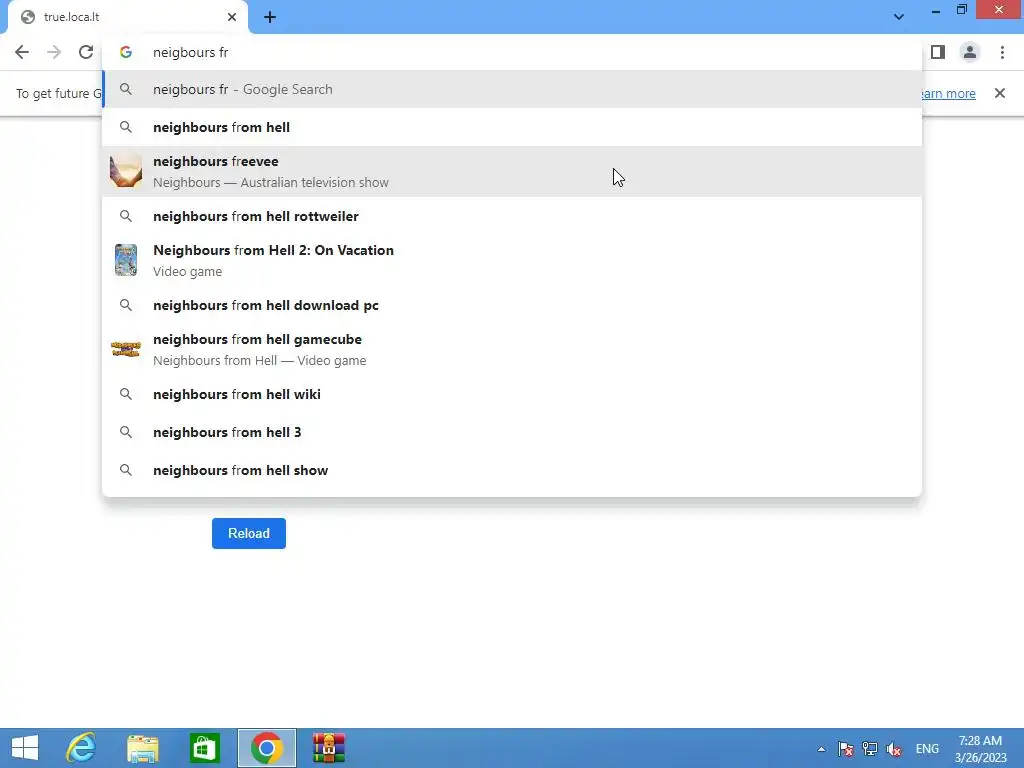Open File Explorer from the taskbar
This screenshot has width=1024, height=768.
coord(143,748)
